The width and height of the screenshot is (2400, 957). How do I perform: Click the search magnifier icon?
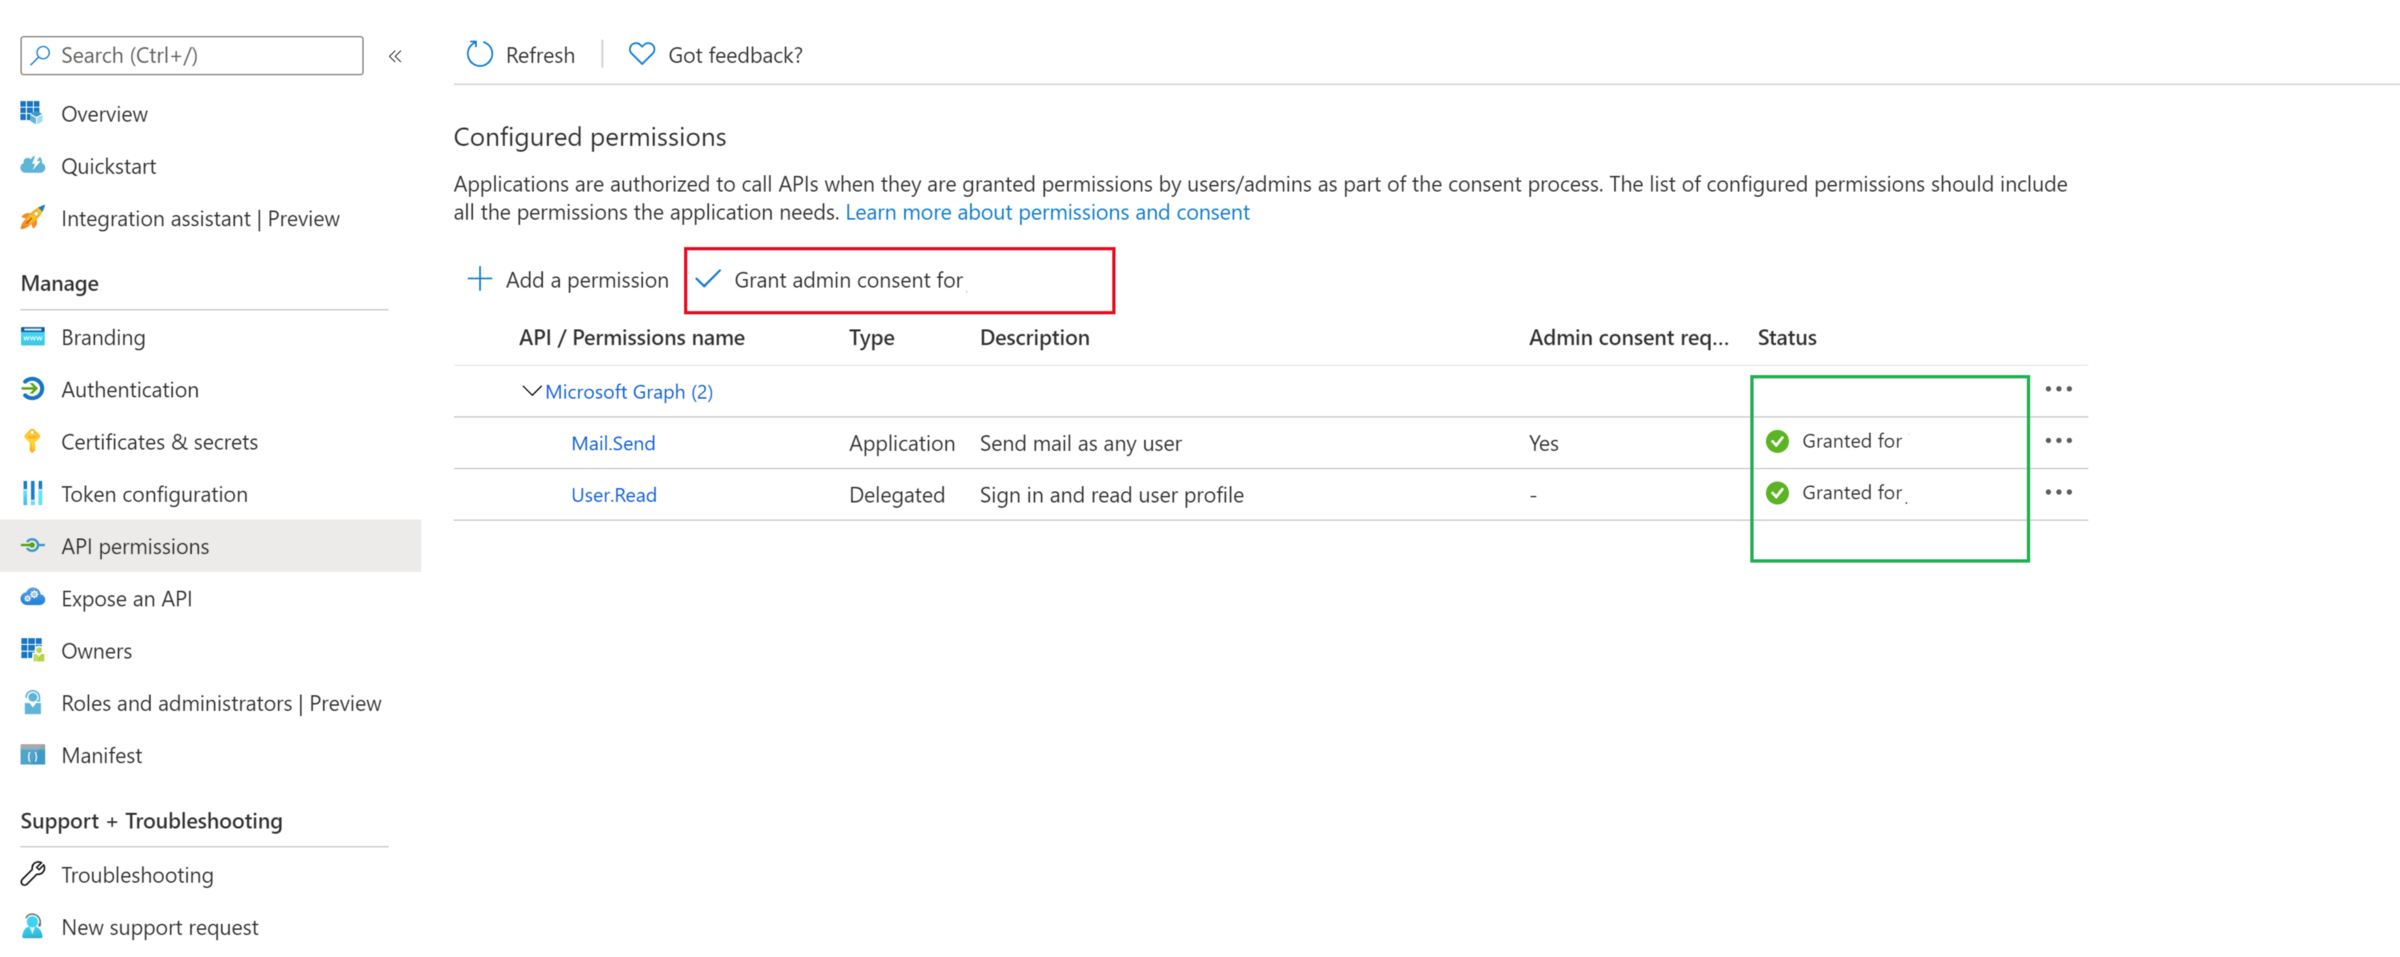40,55
